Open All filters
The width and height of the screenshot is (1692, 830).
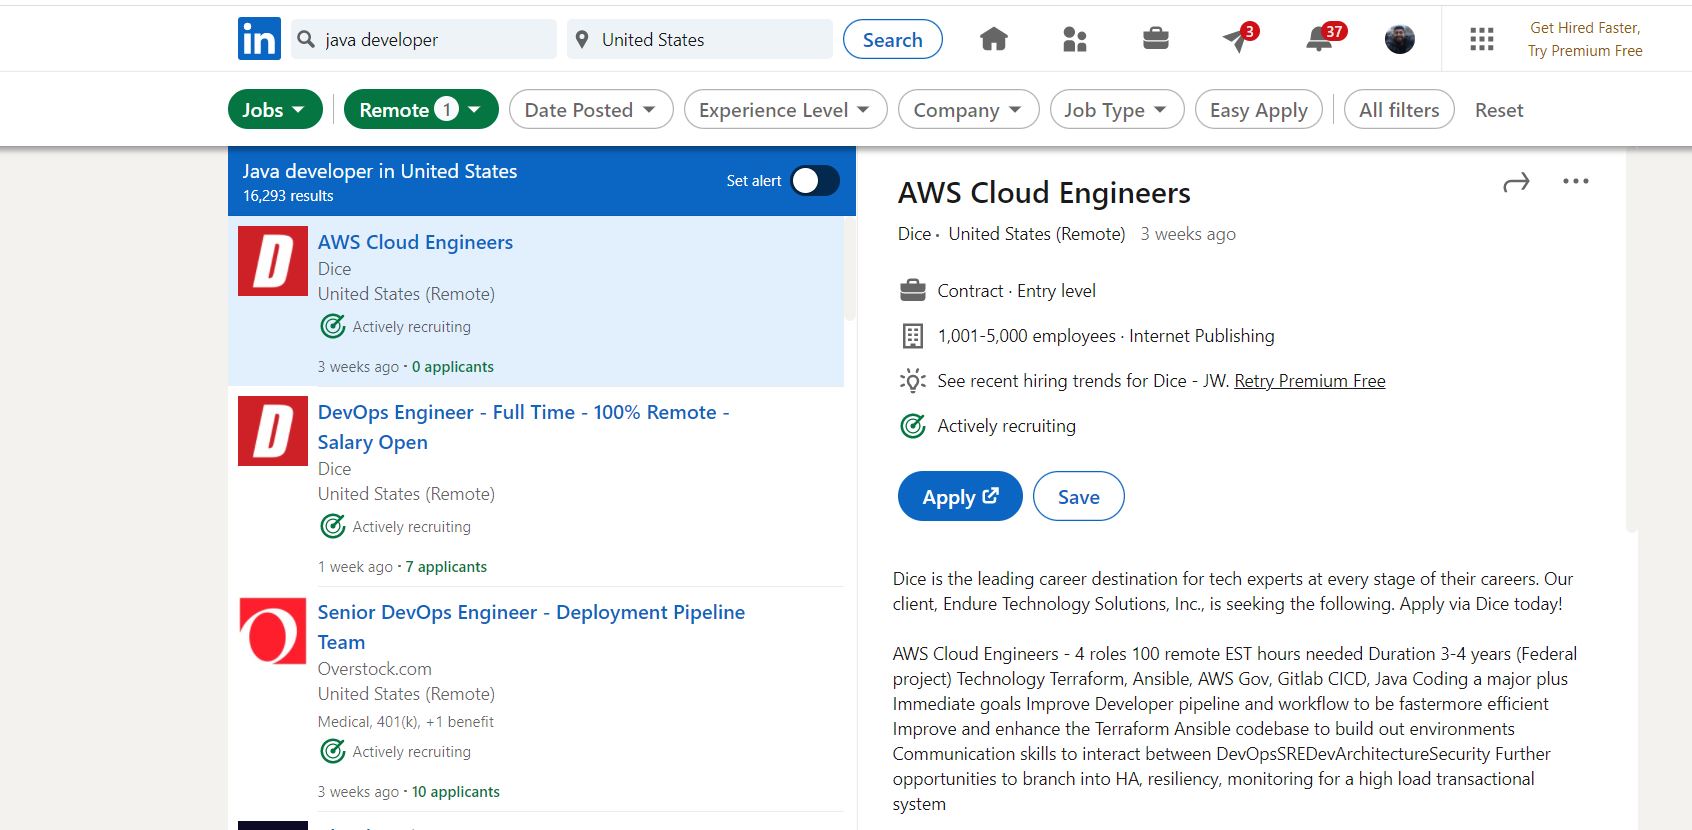(1399, 110)
